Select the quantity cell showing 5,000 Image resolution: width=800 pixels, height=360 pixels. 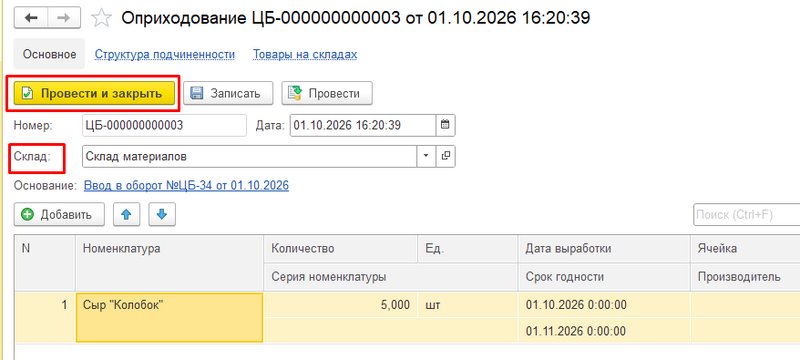(341, 305)
